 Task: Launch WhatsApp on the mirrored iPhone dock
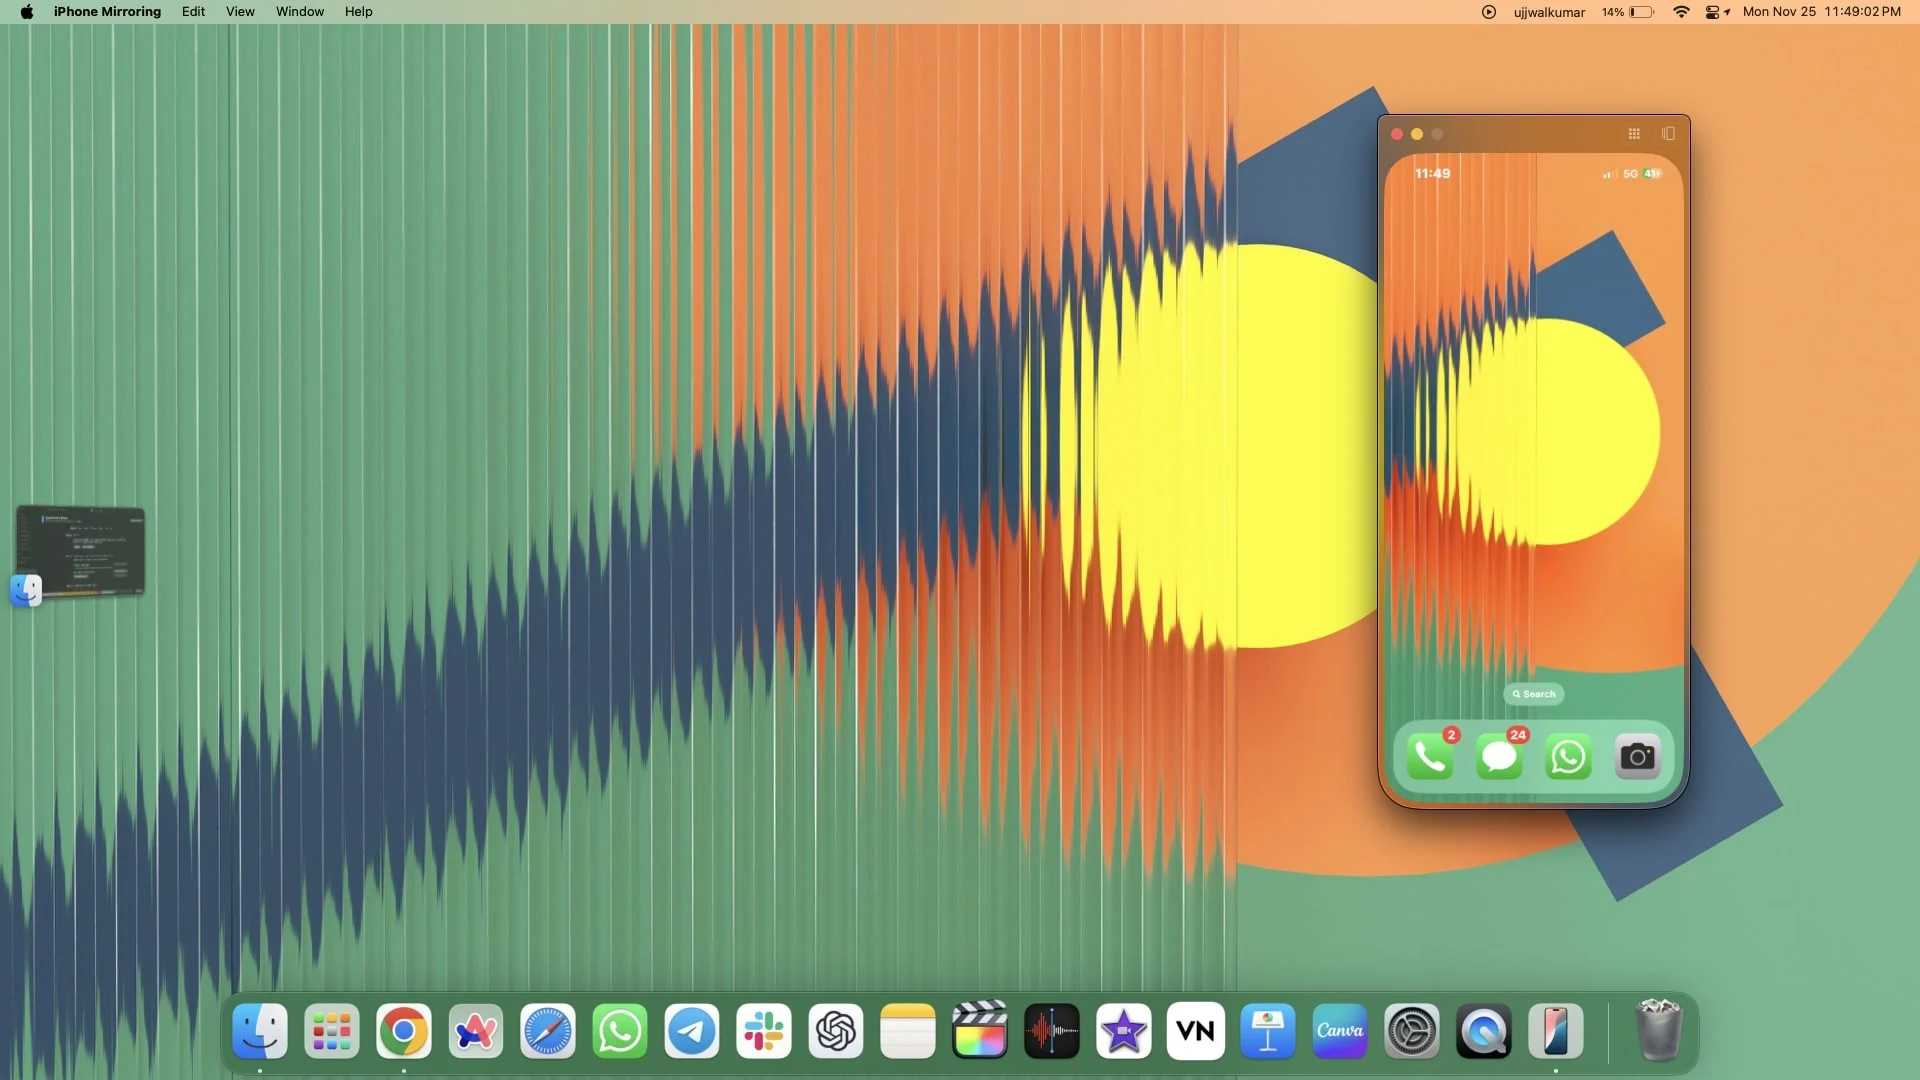(1568, 758)
